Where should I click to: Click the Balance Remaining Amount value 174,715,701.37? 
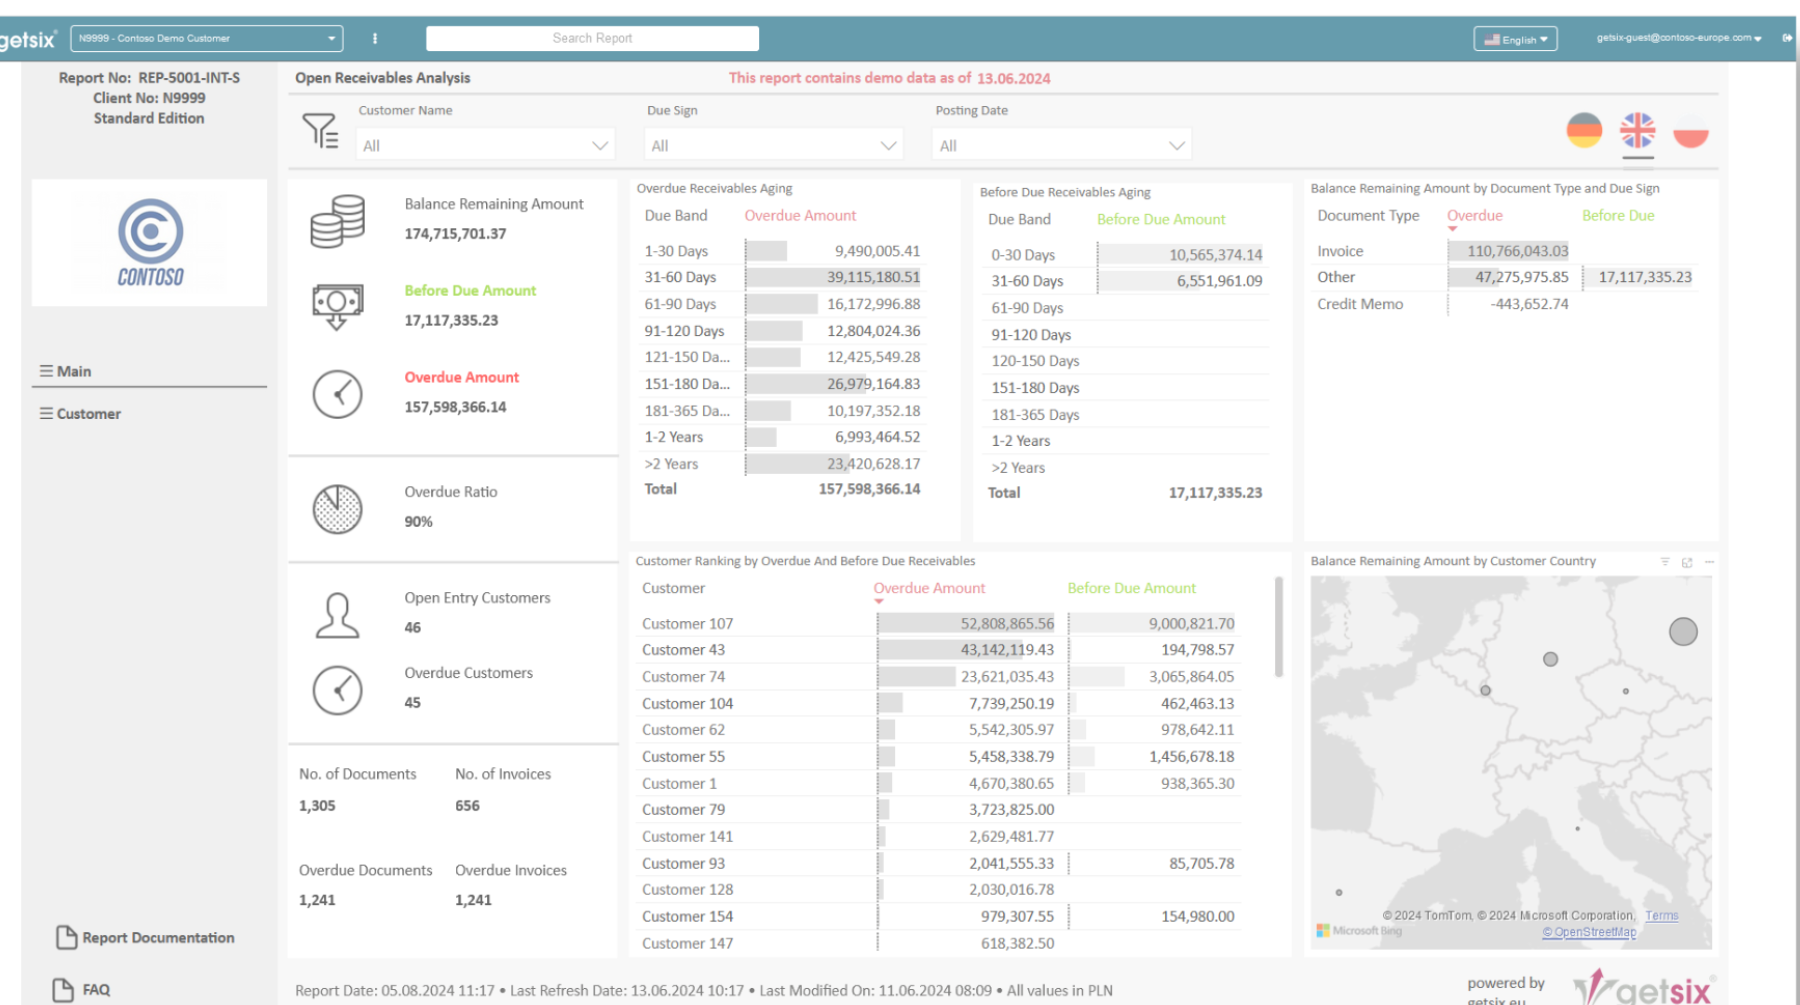coord(455,234)
